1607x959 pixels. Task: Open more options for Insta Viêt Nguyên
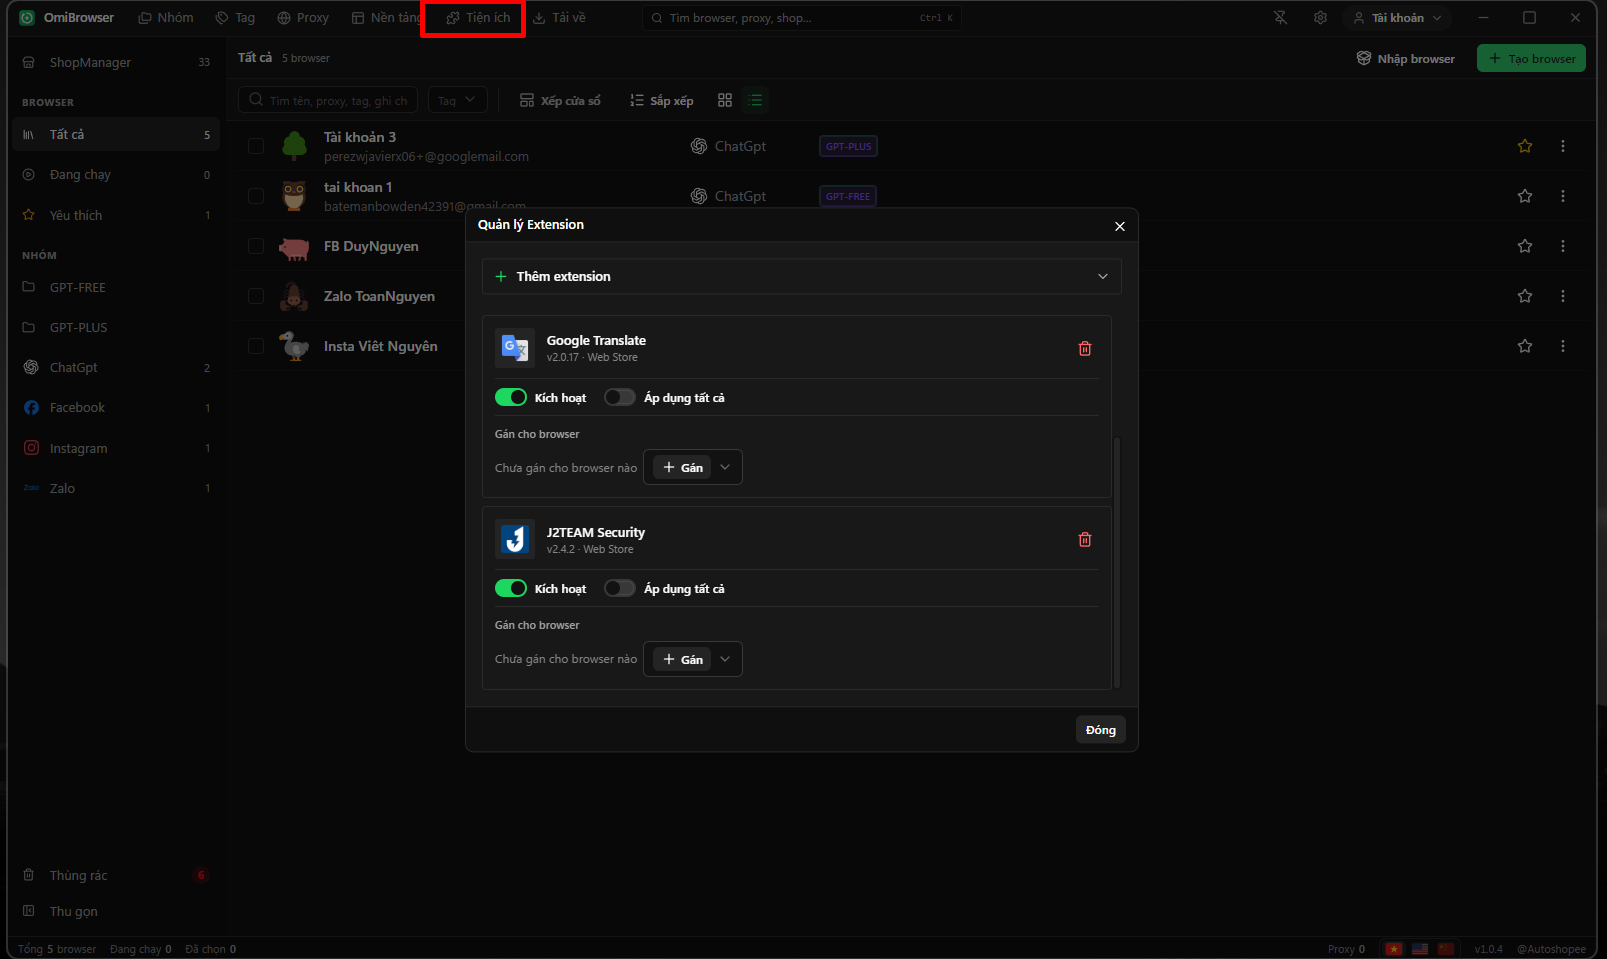pos(1563,346)
